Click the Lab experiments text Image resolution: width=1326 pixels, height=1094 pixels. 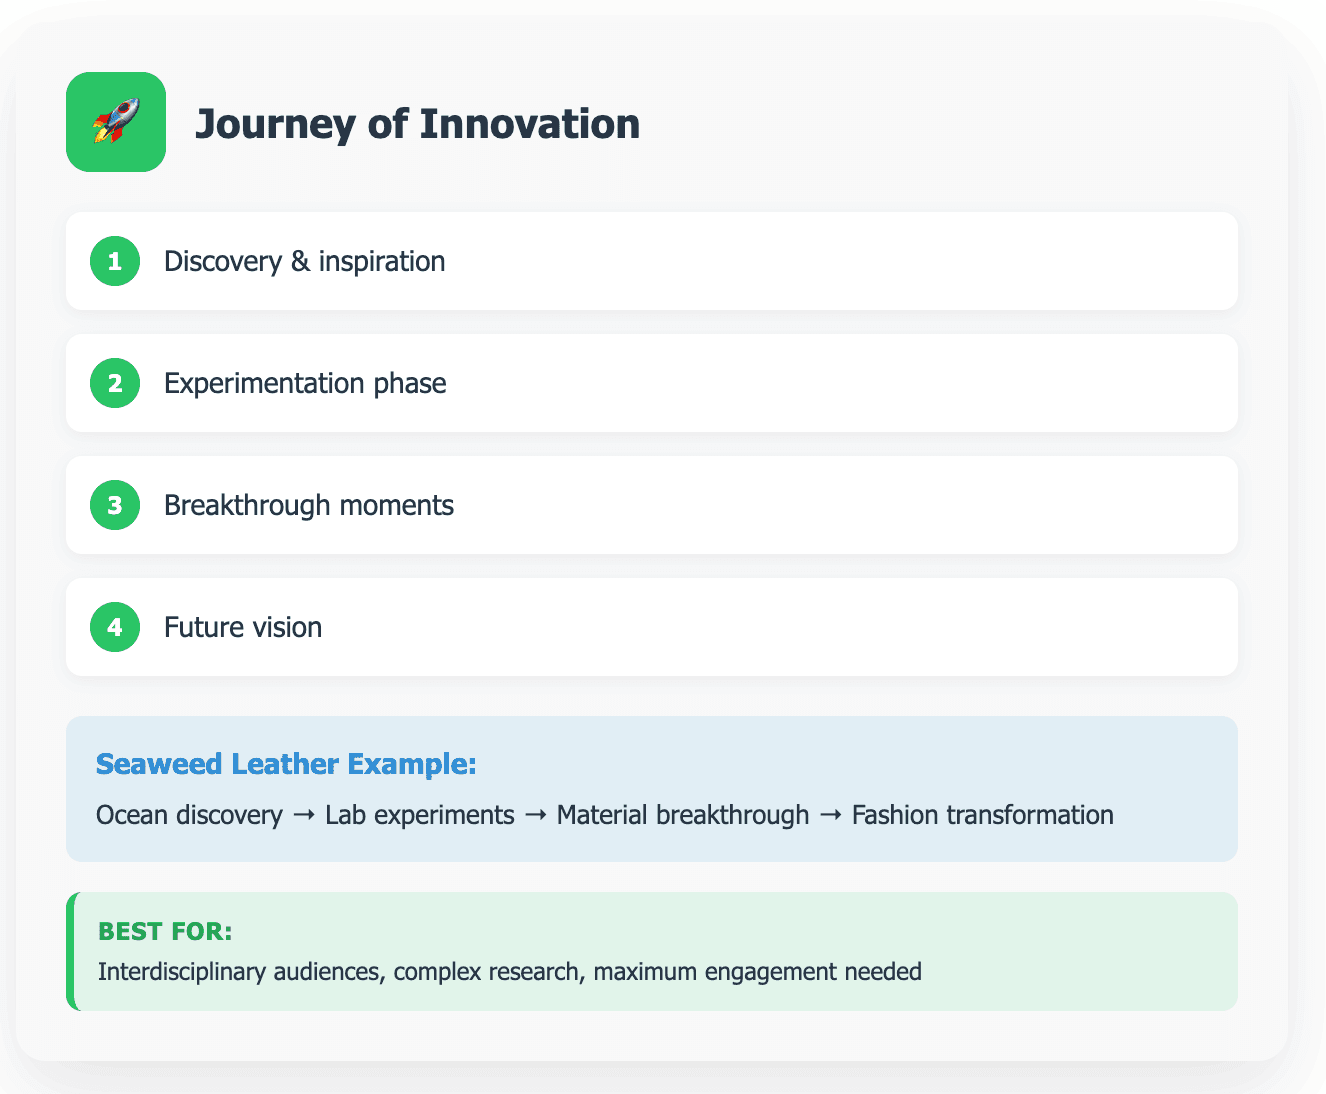(x=420, y=815)
